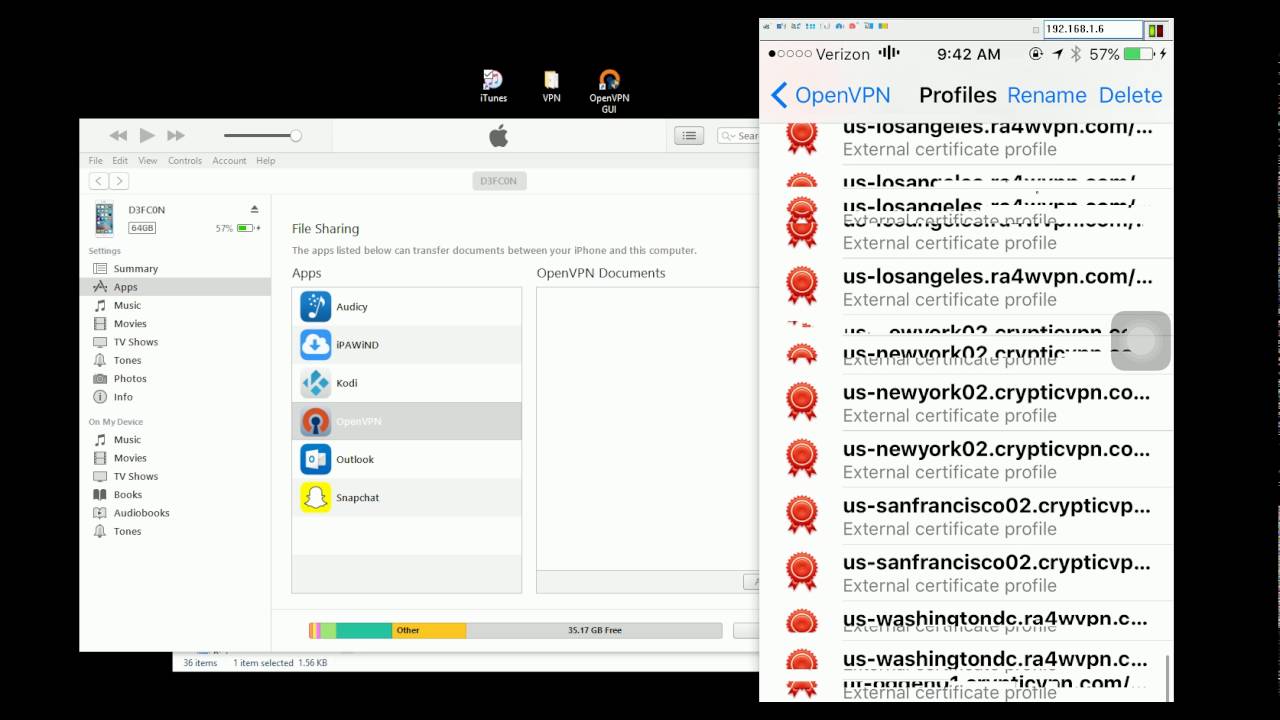The height and width of the screenshot is (720, 1280).
Task: Click the iPhone device icon in sidebar
Action: [104, 218]
